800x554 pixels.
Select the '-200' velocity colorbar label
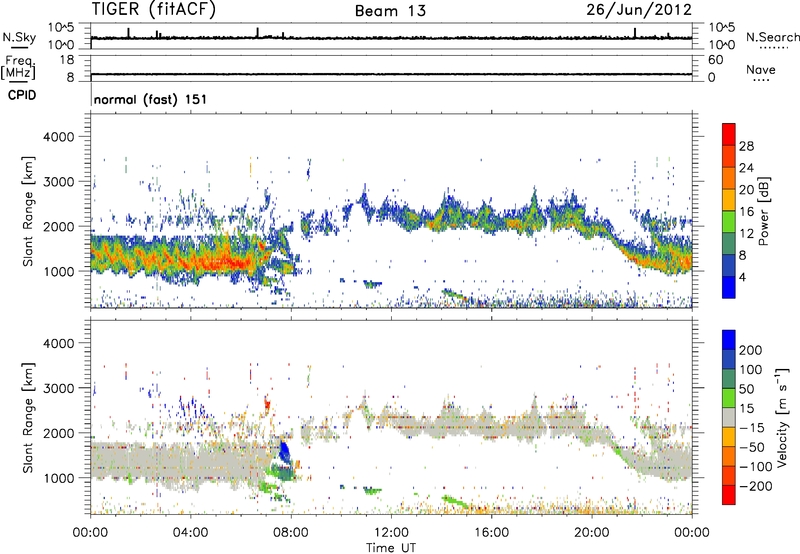[x=756, y=486]
